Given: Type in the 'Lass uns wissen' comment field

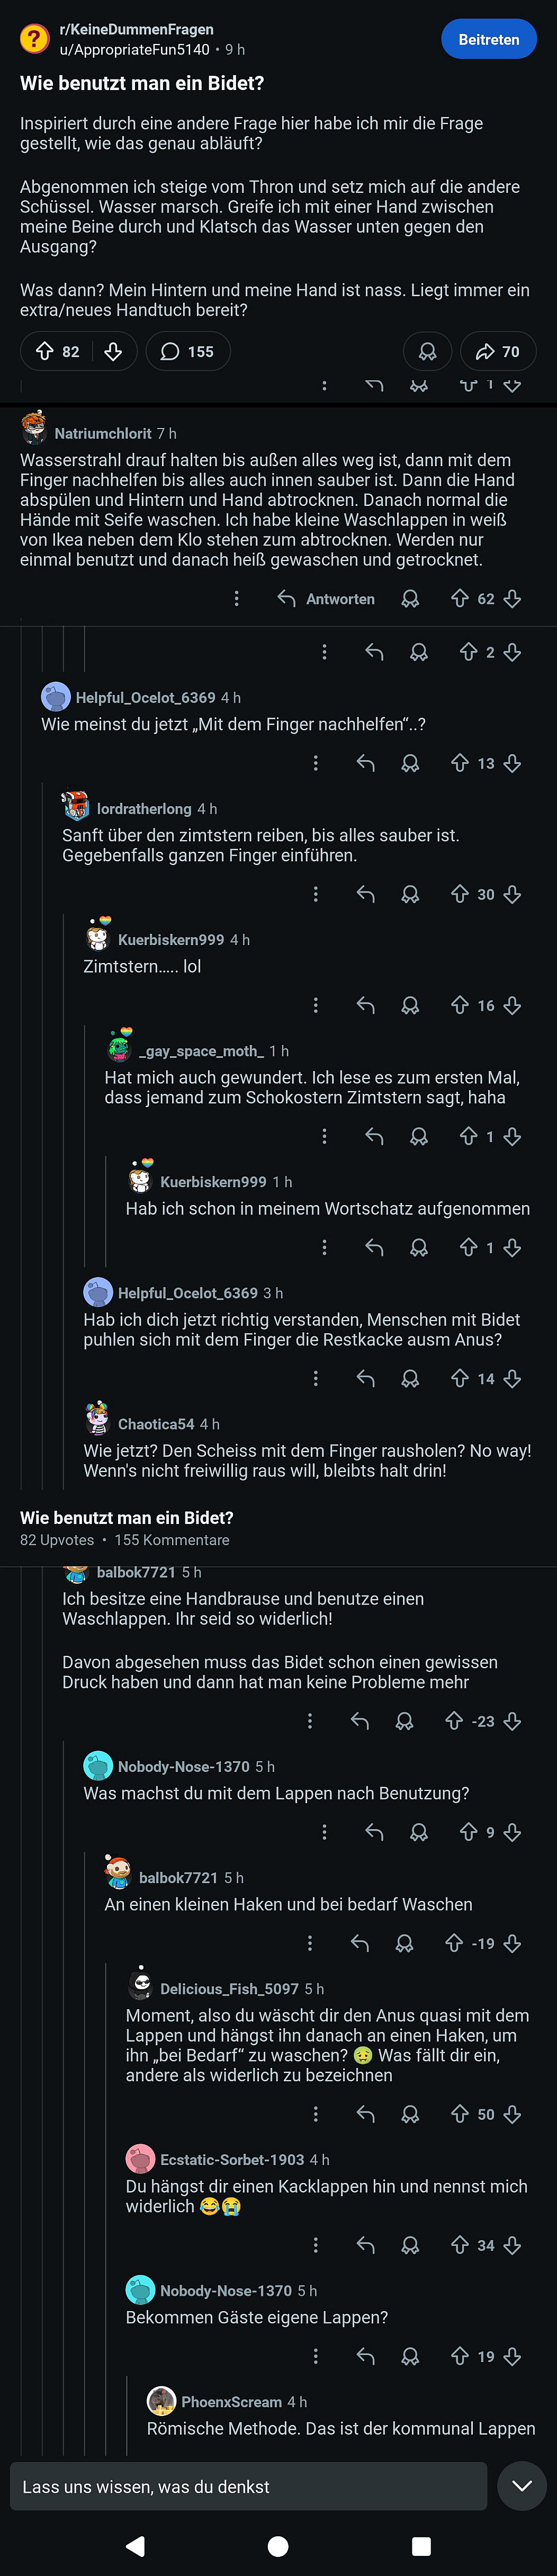Looking at the screenshot, I should tap(248, 2486).
